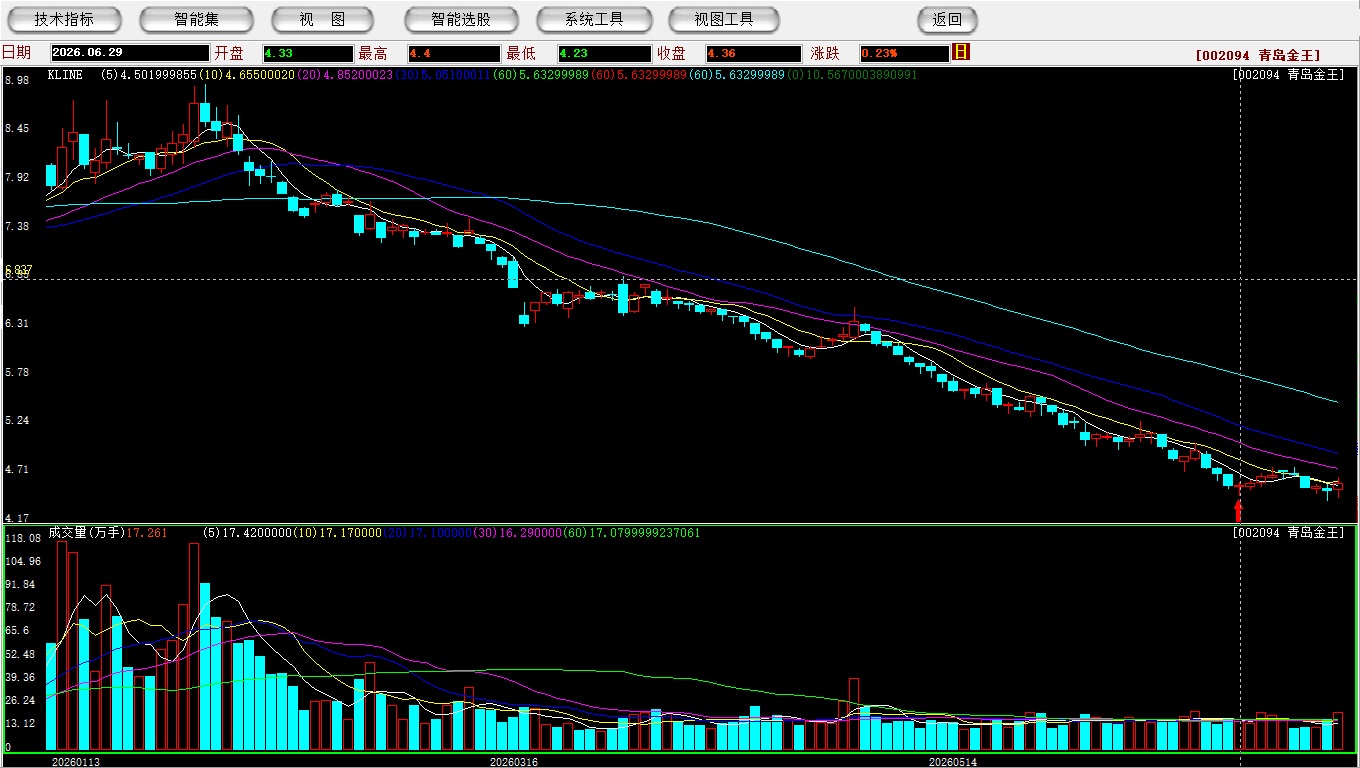Click the 返回 button
This screenshot has width=1360, height=768.
(x=947, y=19)
